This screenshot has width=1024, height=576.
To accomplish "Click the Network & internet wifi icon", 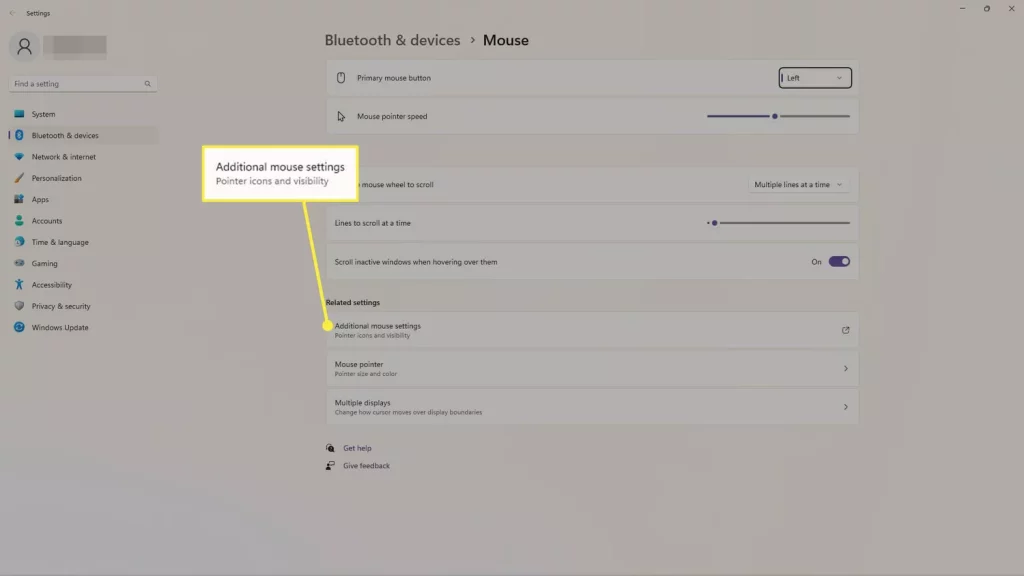I will (x=19, y=157).
